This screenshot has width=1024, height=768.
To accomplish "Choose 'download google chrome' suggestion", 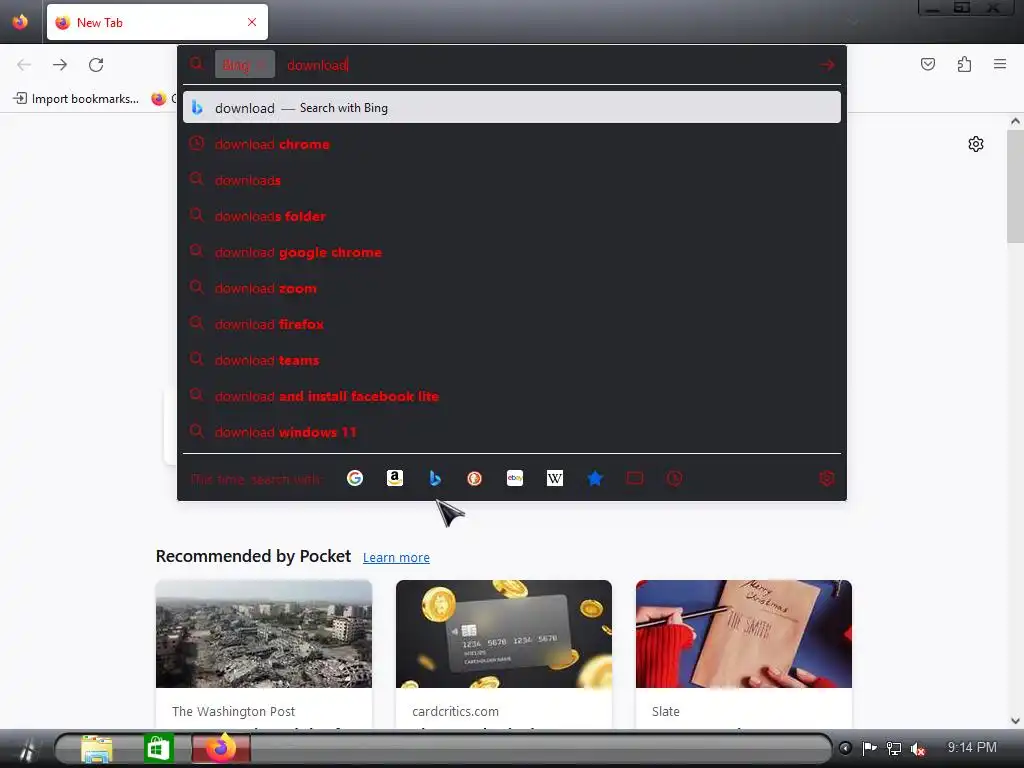I will coord(512,252).
